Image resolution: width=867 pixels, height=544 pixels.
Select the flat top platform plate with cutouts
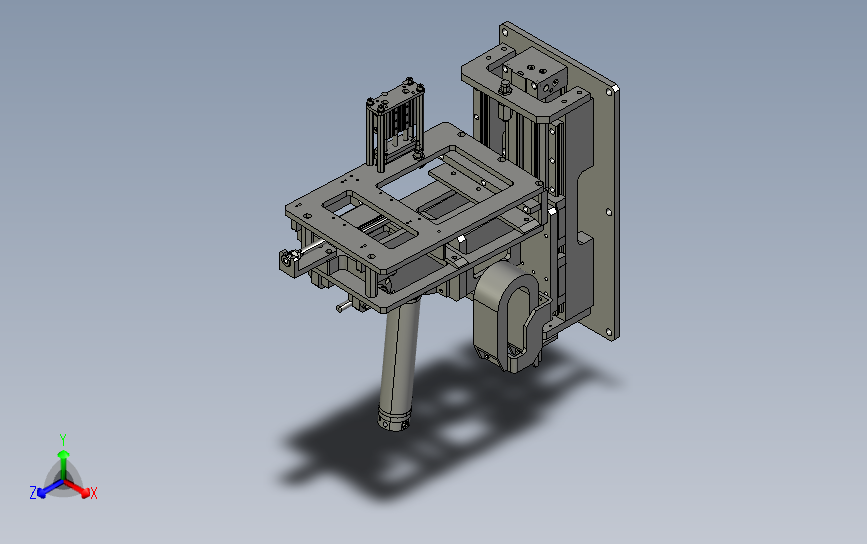[414, 198]
